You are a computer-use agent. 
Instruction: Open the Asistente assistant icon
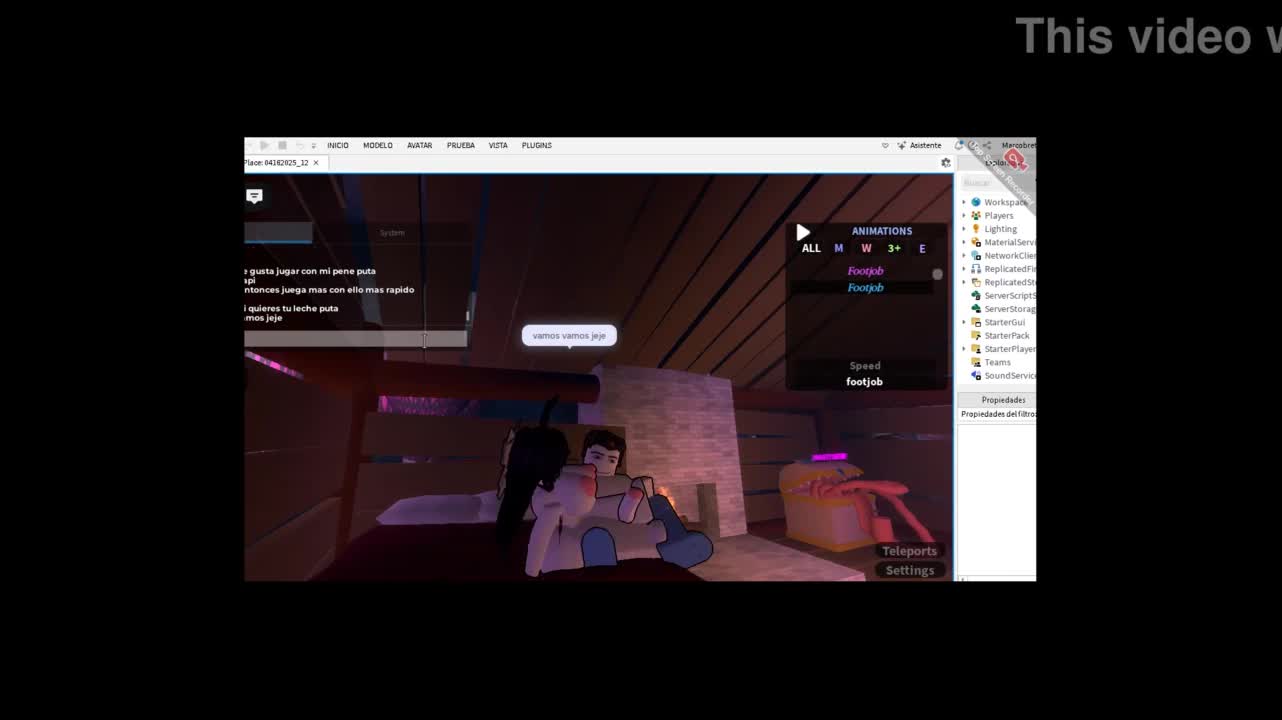coord(902,146)
